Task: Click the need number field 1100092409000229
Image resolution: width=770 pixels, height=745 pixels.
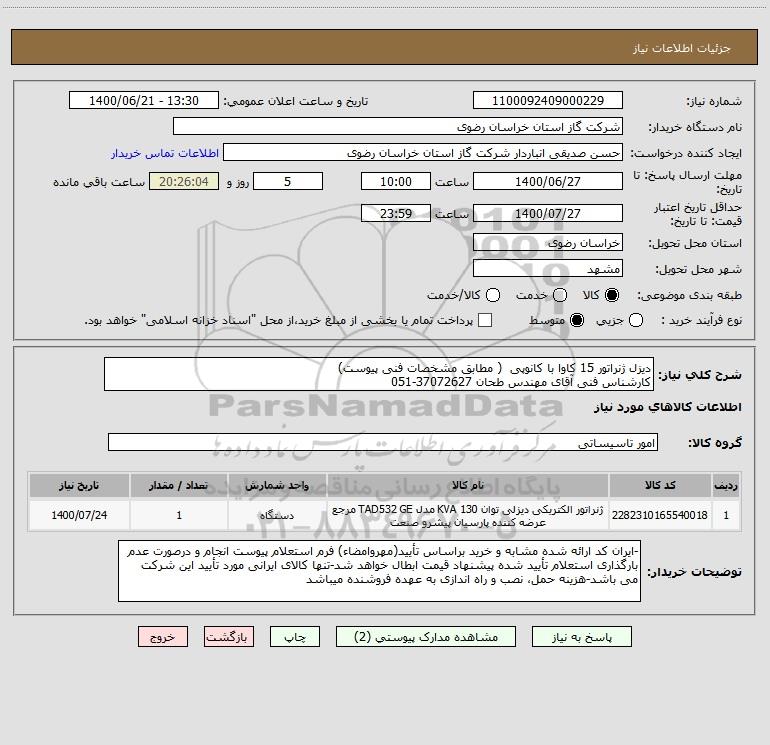Action: pyautogui.click(x=548, y=101)
